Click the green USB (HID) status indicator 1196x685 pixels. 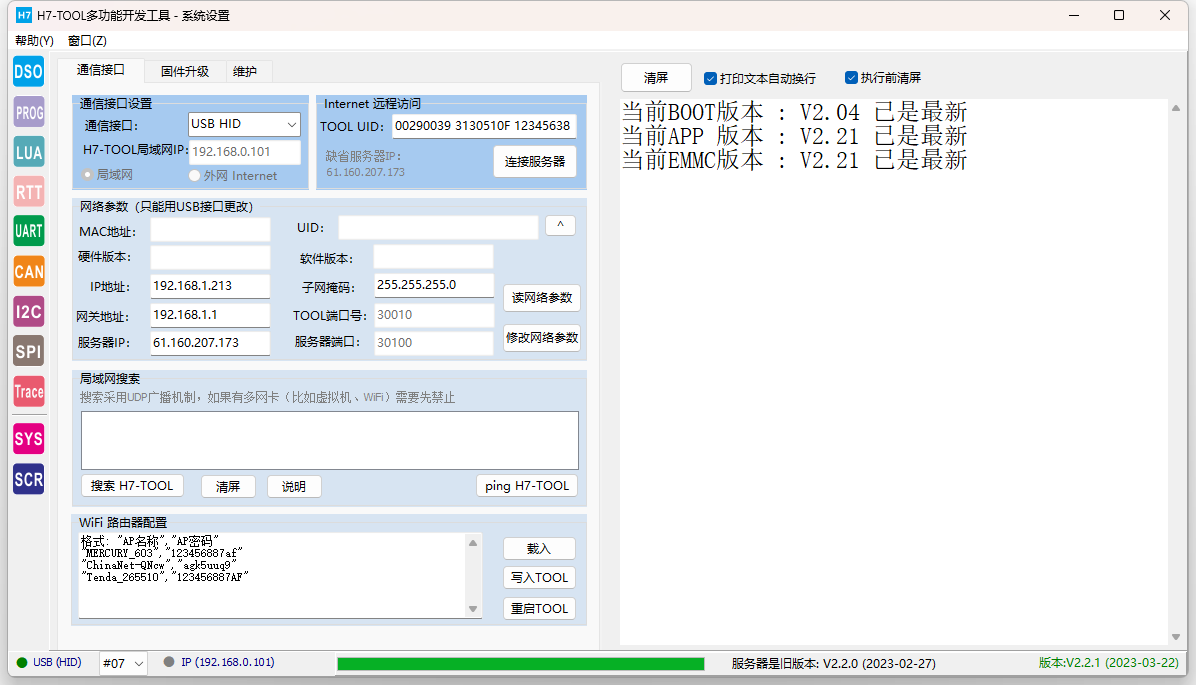[x=21, y=662]
